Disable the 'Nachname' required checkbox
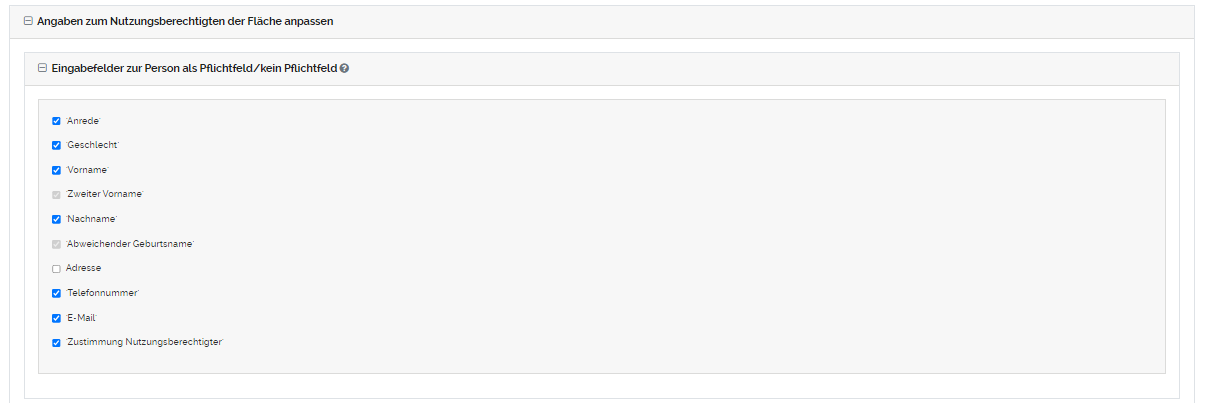Screen dimensions: 1205x403 [x=56, y=219]
